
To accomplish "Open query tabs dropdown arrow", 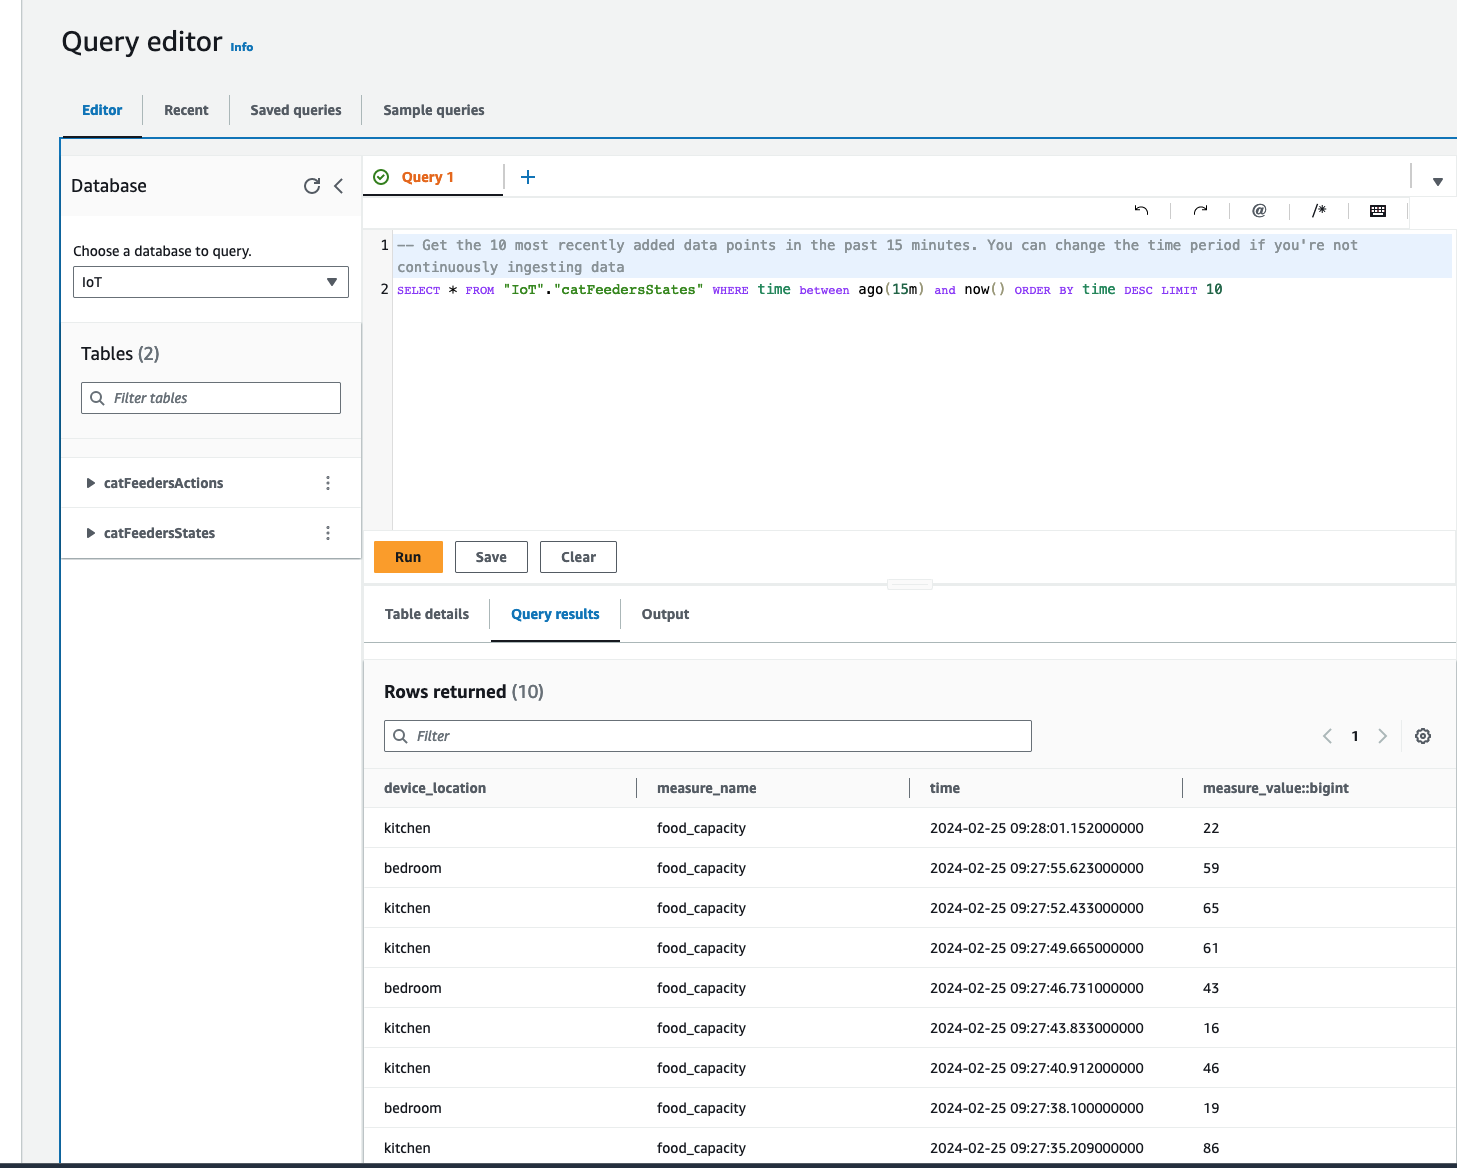I will click(1437, 182).
